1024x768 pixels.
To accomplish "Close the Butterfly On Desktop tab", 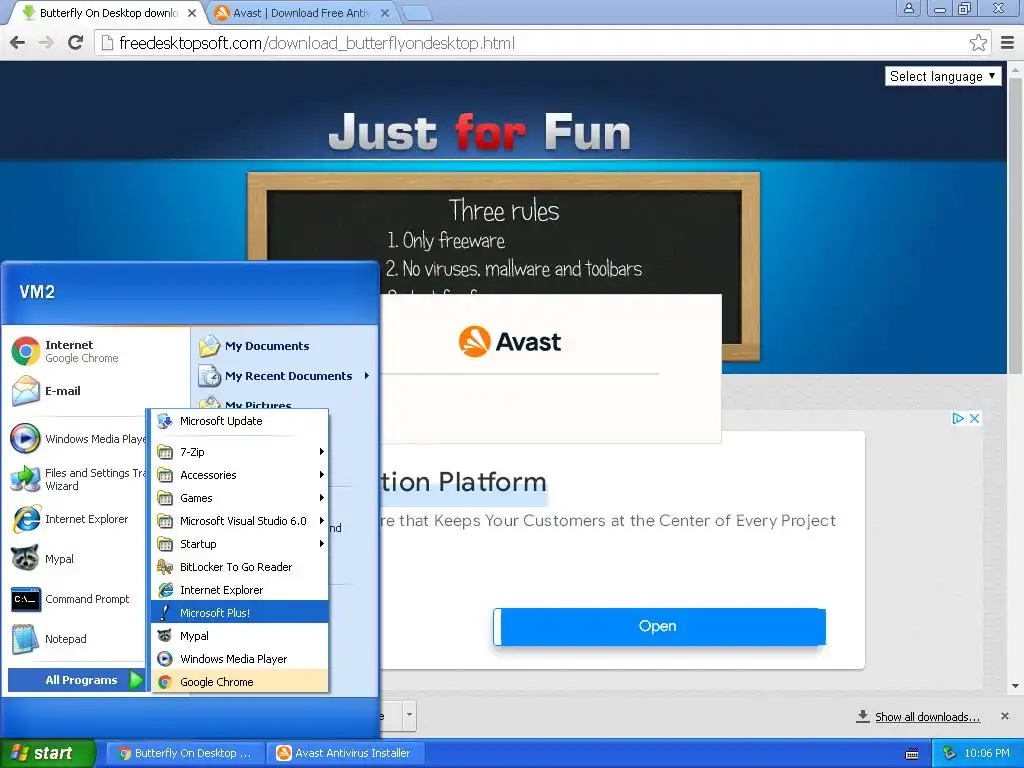I will coord(192,13).
